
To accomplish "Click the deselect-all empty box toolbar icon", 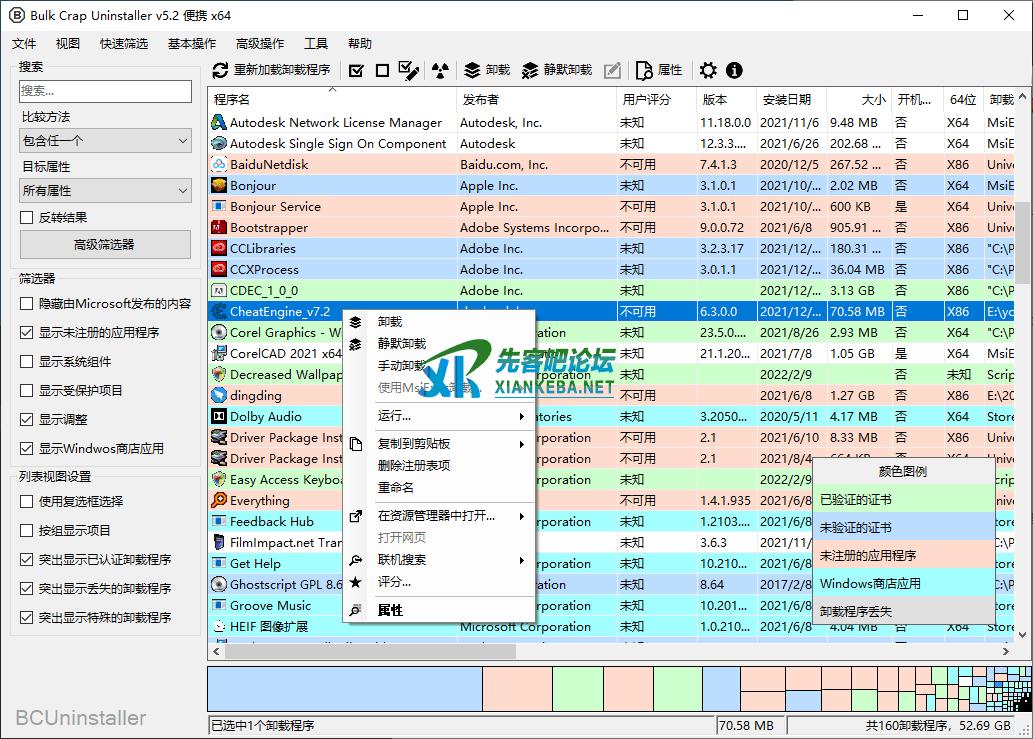I will pyautogui.click(x=382, y=70).
